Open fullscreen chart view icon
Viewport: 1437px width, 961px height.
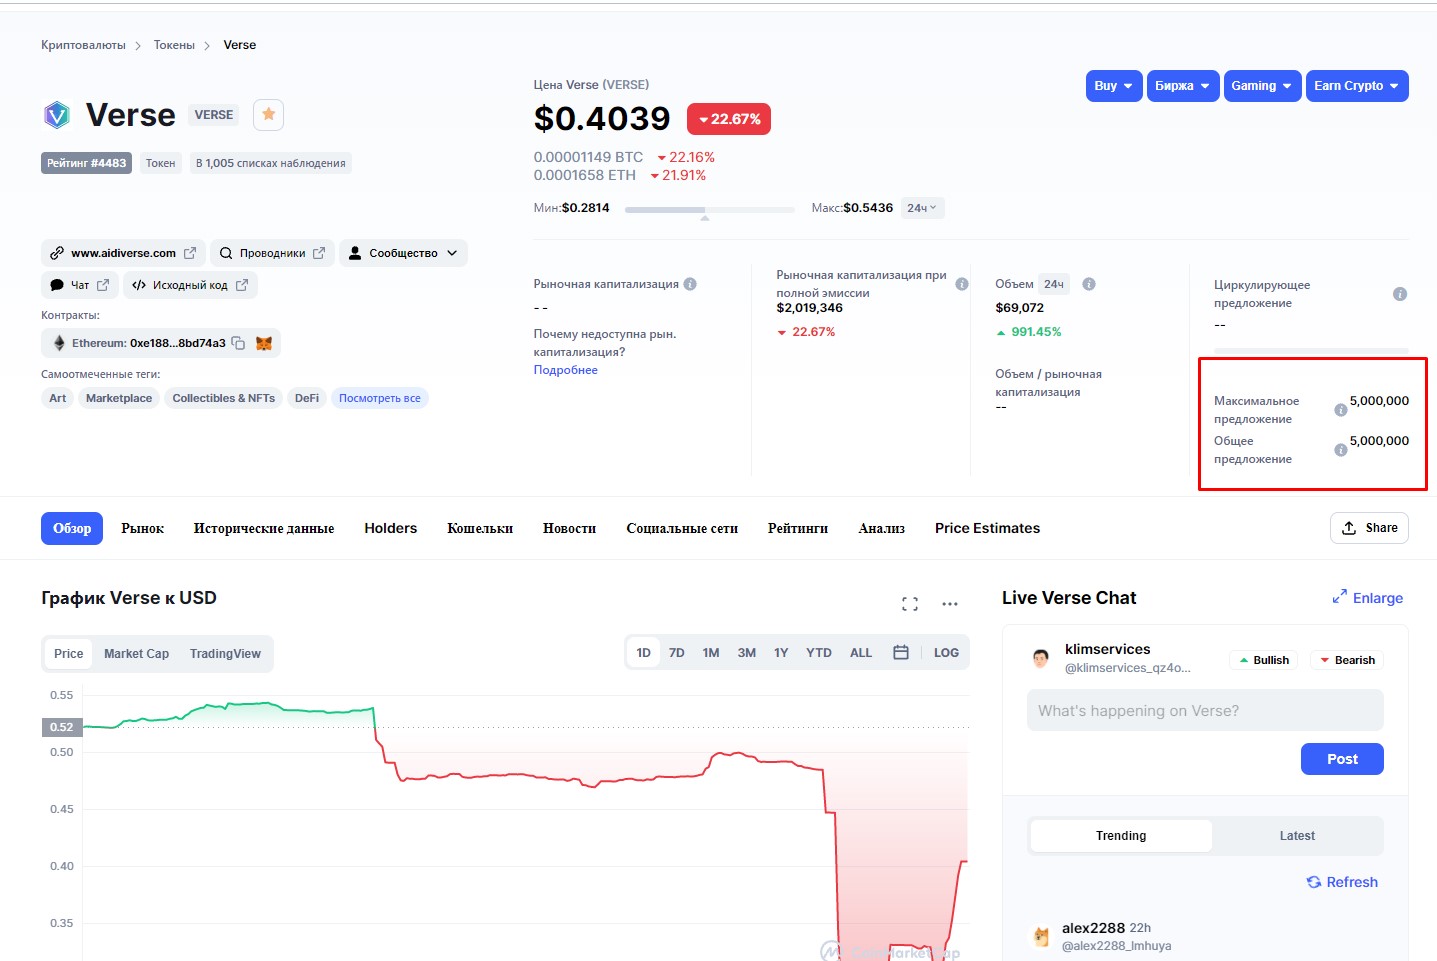click(910, 604)
